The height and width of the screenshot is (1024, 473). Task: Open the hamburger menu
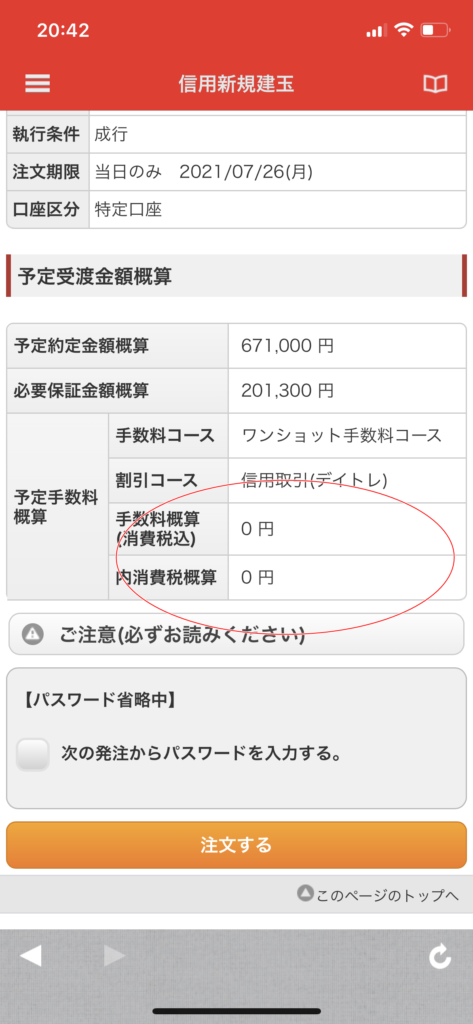(37, 83)
